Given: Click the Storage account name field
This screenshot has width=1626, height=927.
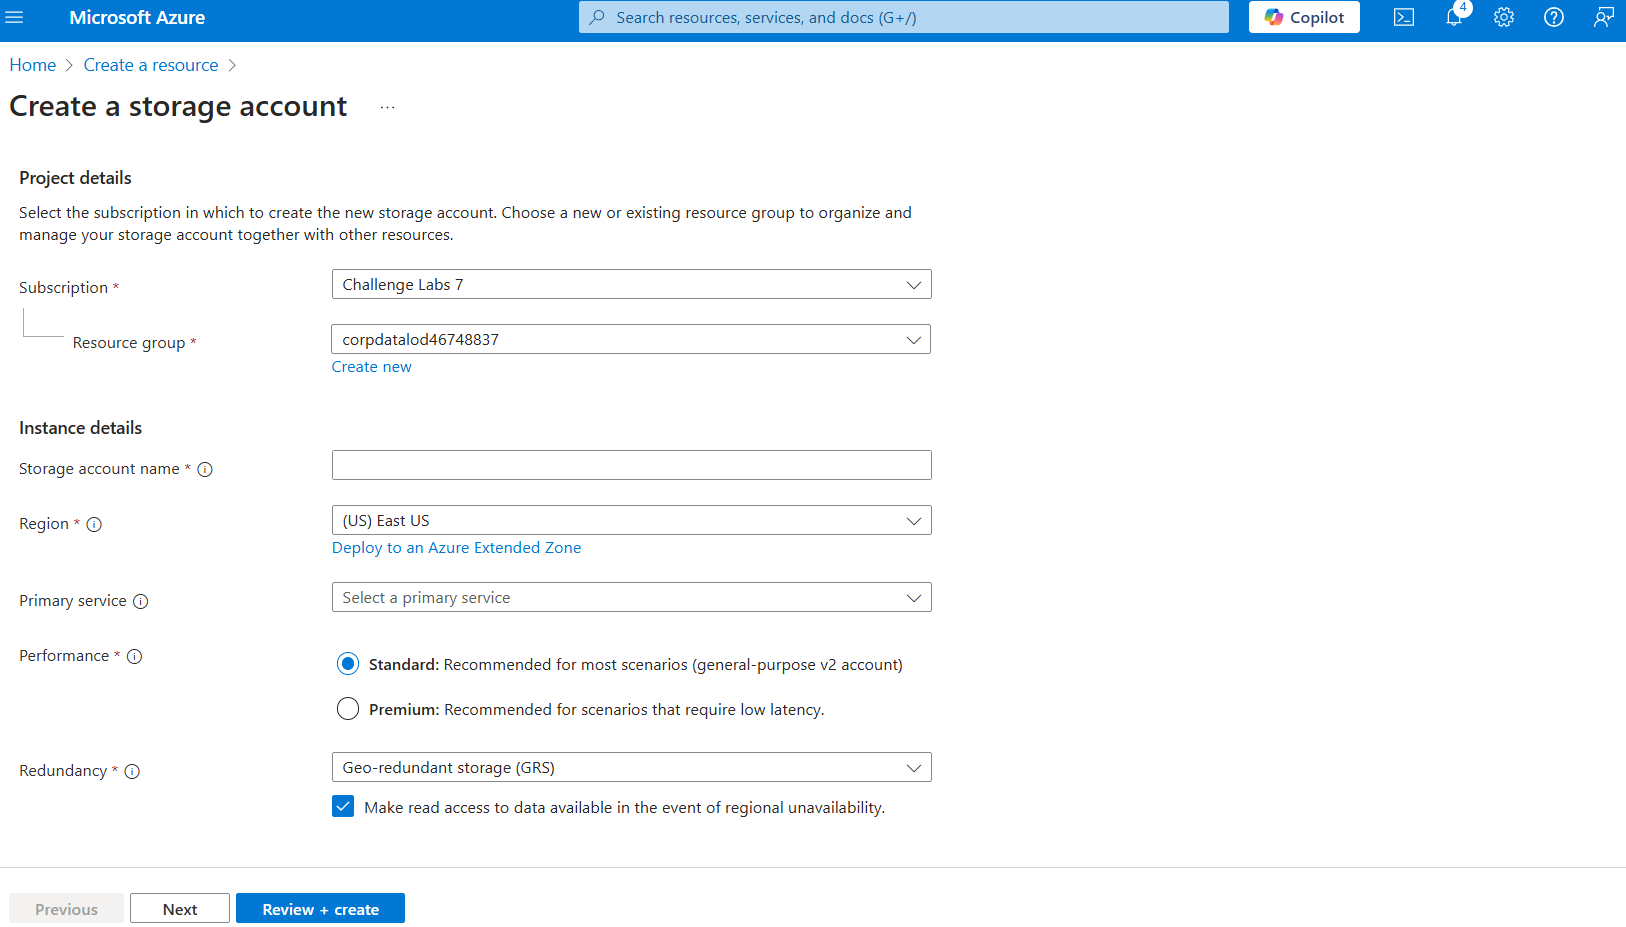Looking at the screenshot, I should pos(631,465).
